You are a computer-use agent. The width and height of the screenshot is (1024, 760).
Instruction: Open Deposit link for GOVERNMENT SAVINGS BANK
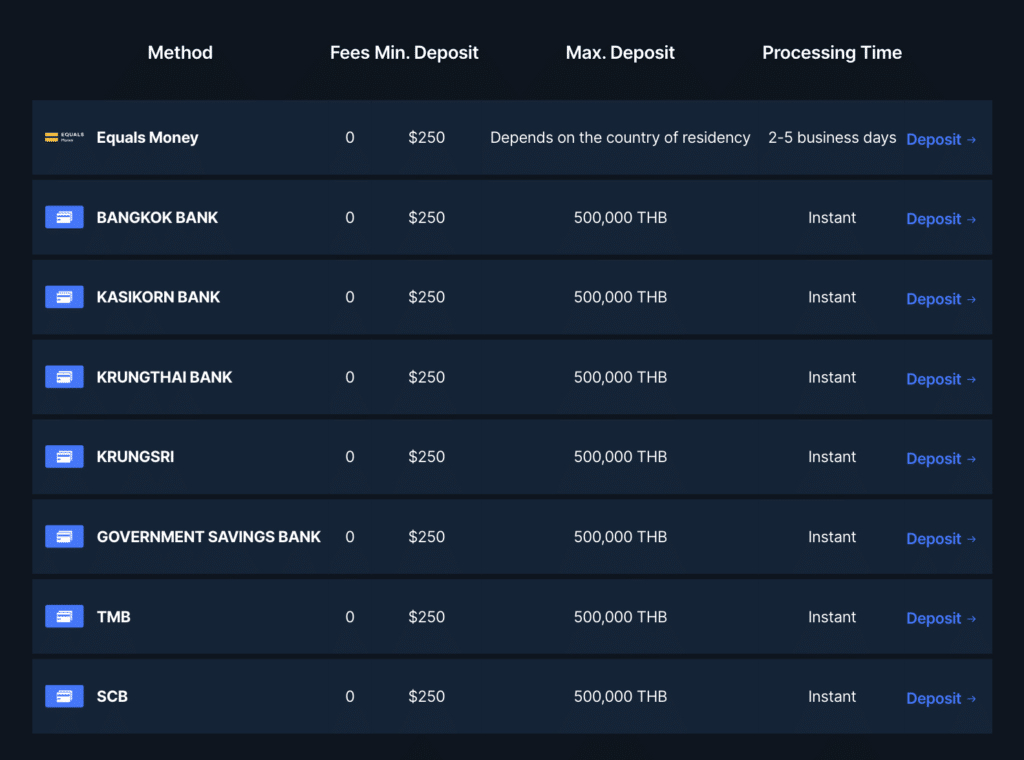point(941,539)
